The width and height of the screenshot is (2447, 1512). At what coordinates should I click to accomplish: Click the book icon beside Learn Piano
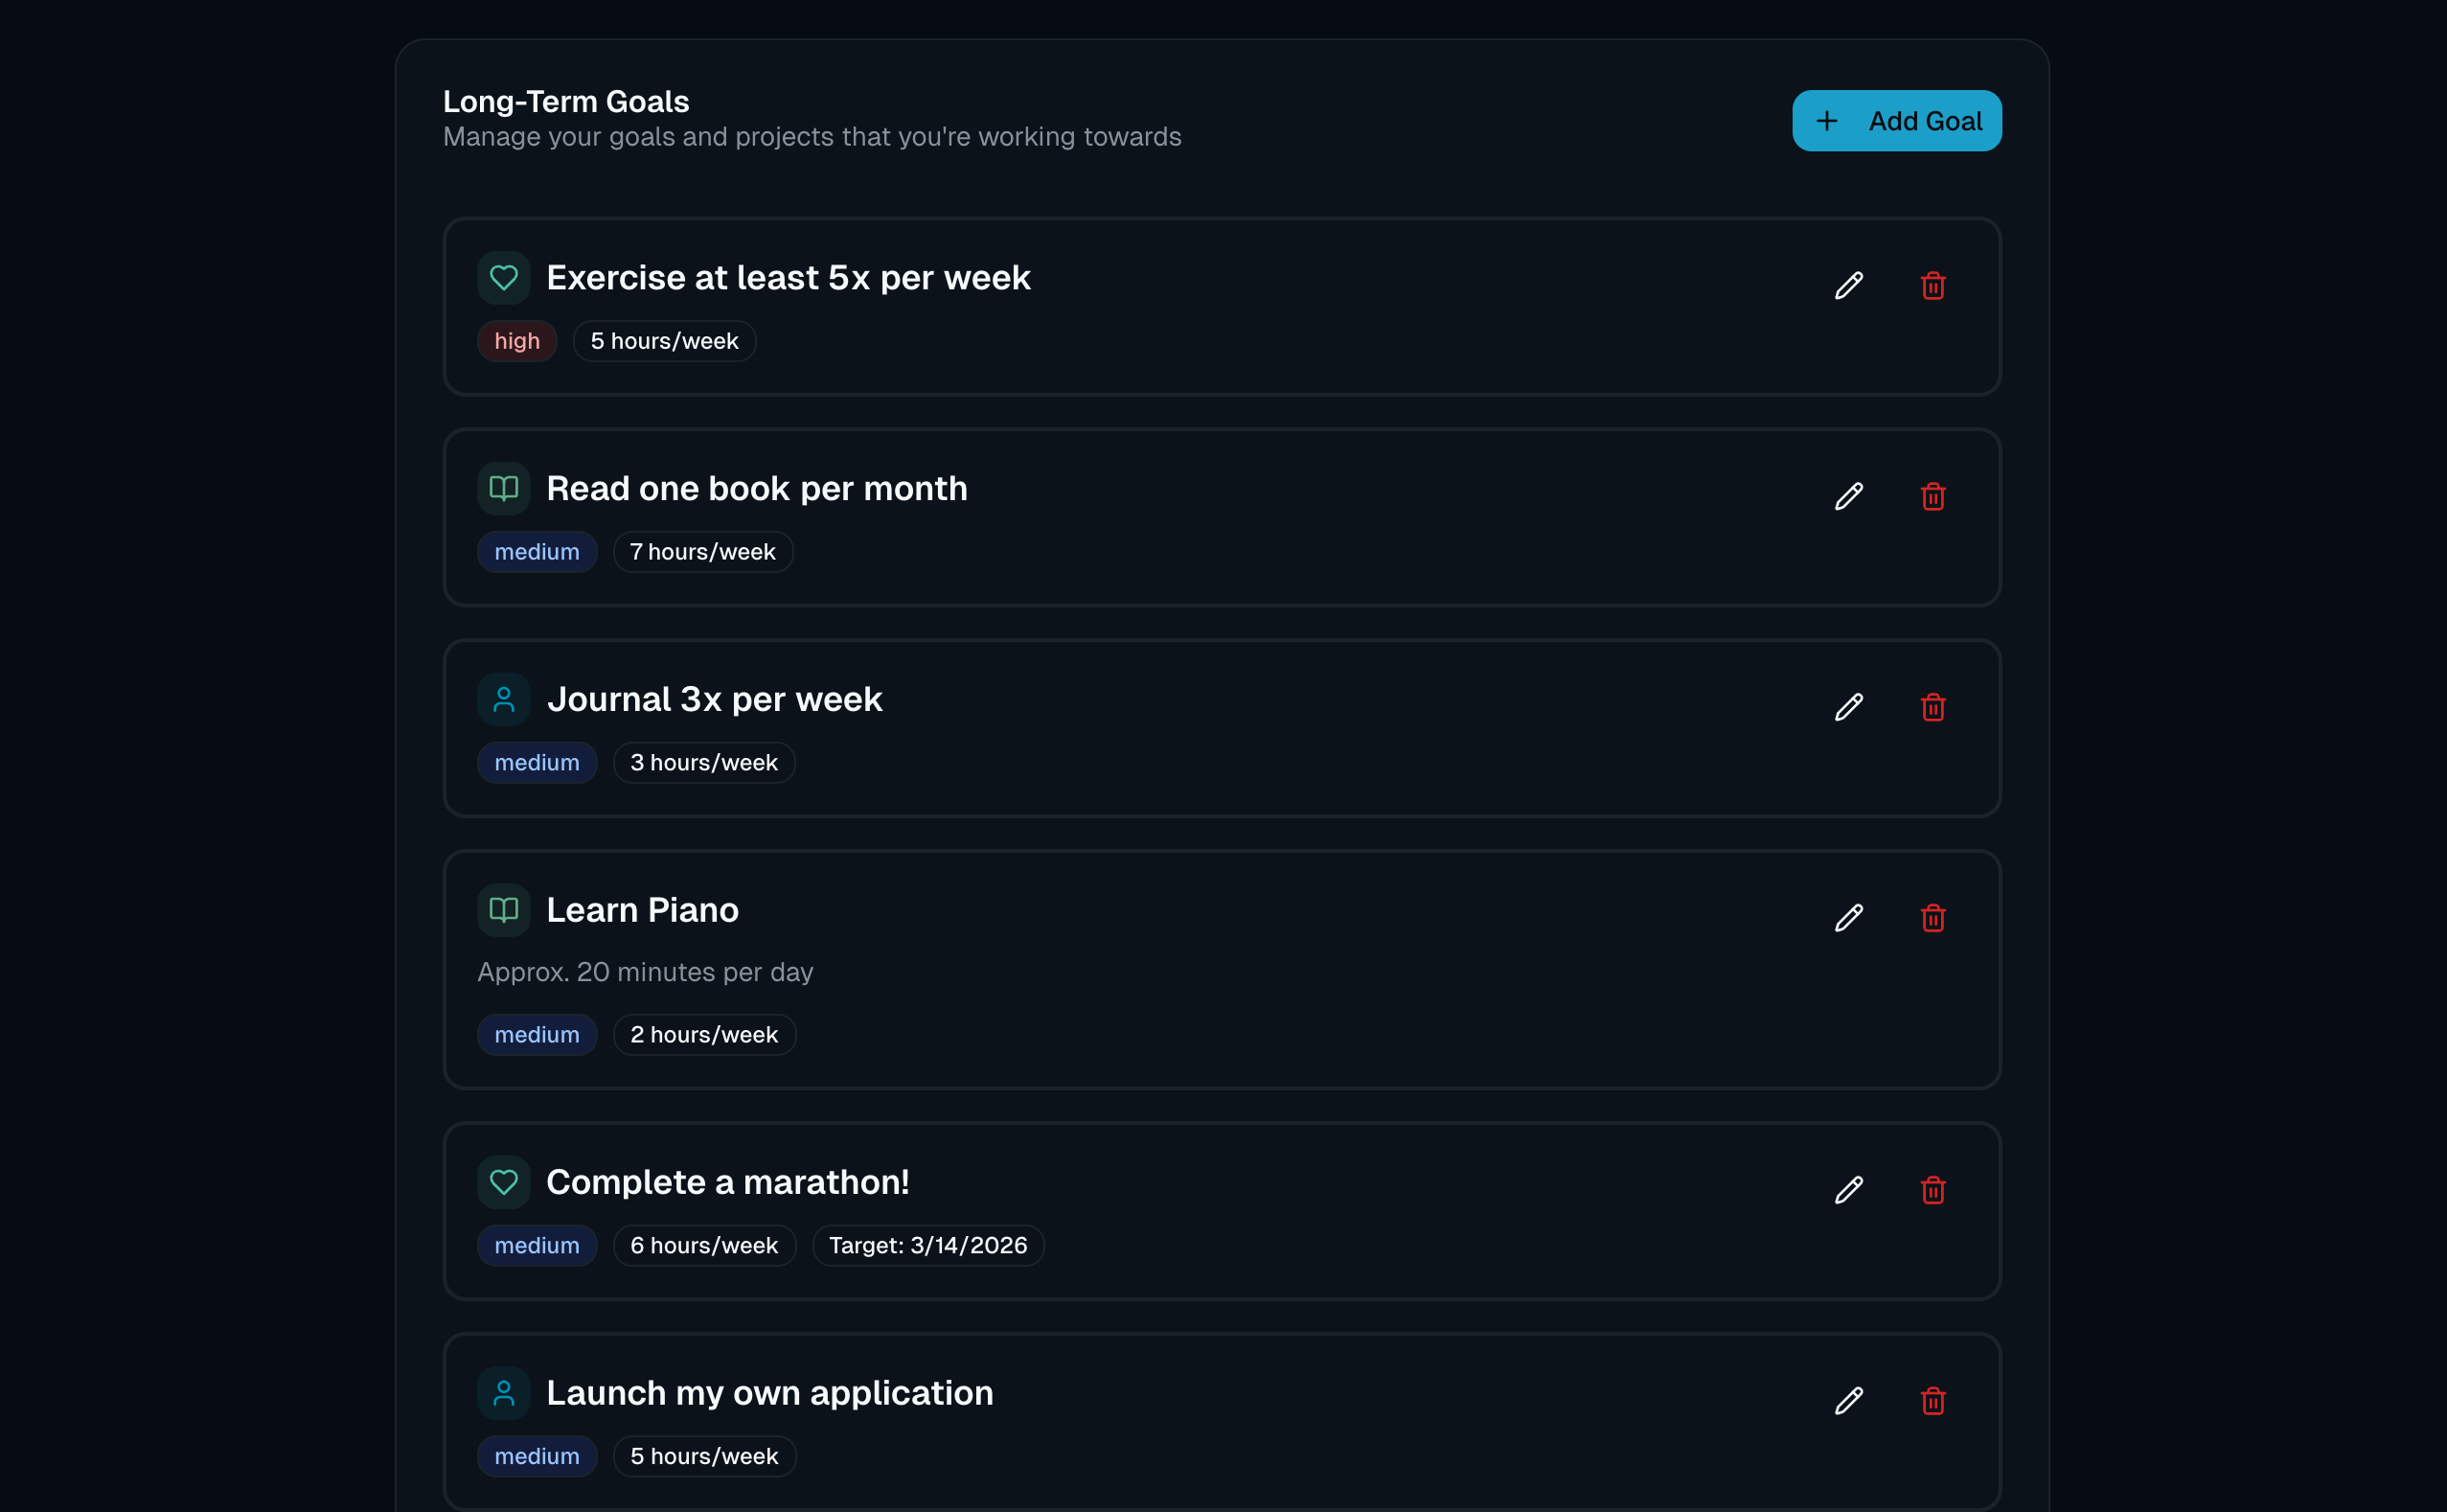click(504, 910)
